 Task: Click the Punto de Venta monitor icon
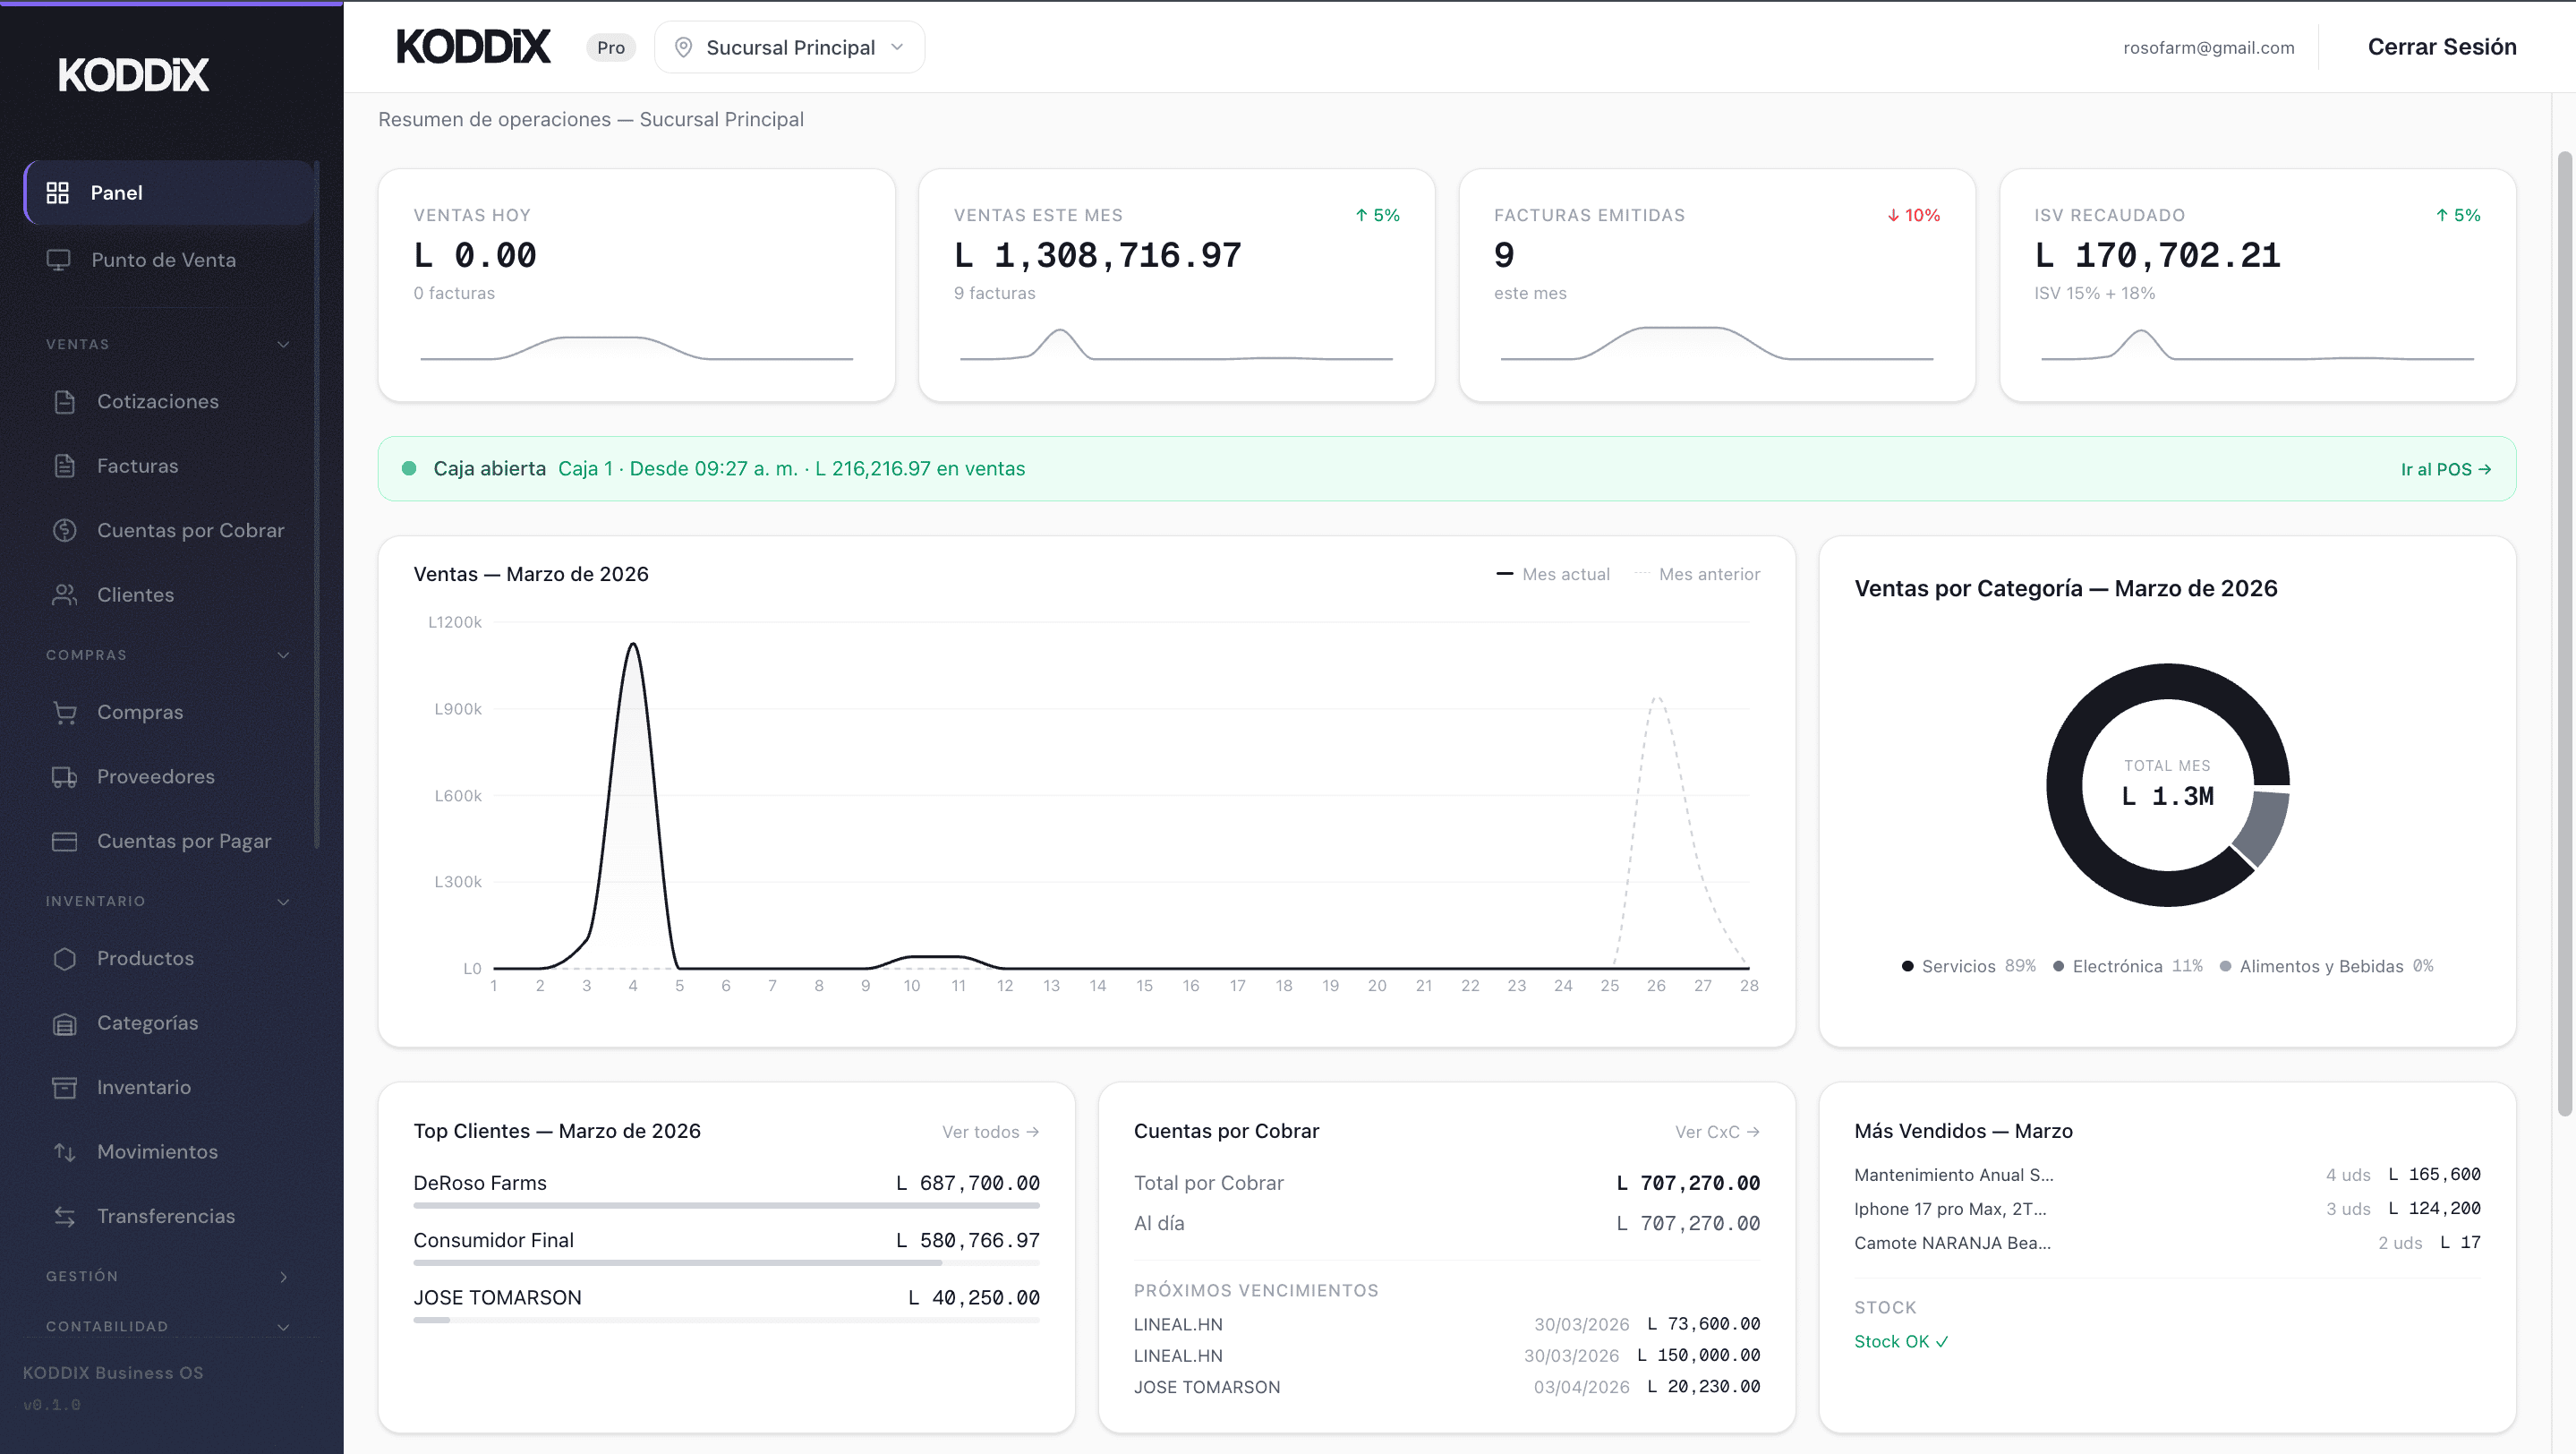[x=59, y=260]
